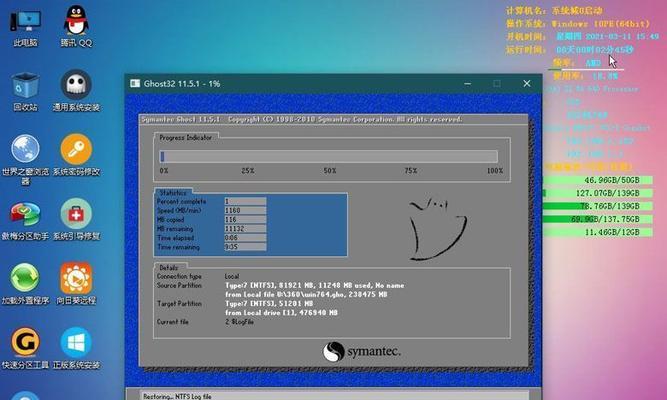Minimize the Ghost32 window
This screenshot has height=400, width=667.
click(467, 83)
